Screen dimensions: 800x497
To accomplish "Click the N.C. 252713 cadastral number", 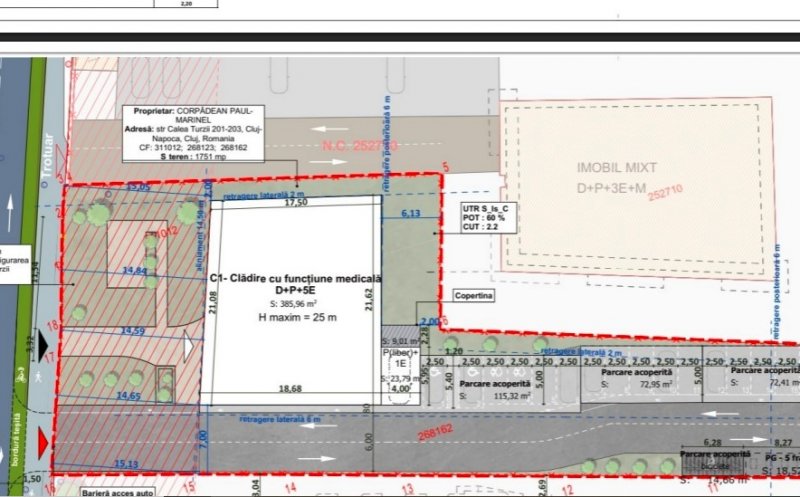I will point(359,146).
